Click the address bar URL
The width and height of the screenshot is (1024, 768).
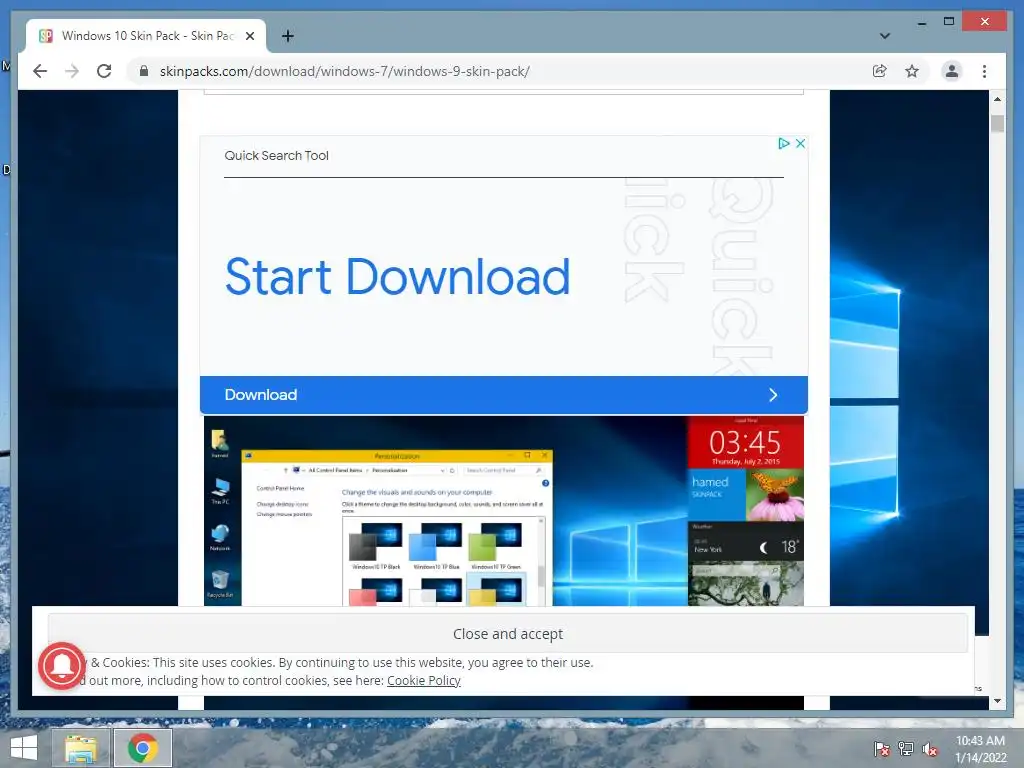[x=345, y=71]
